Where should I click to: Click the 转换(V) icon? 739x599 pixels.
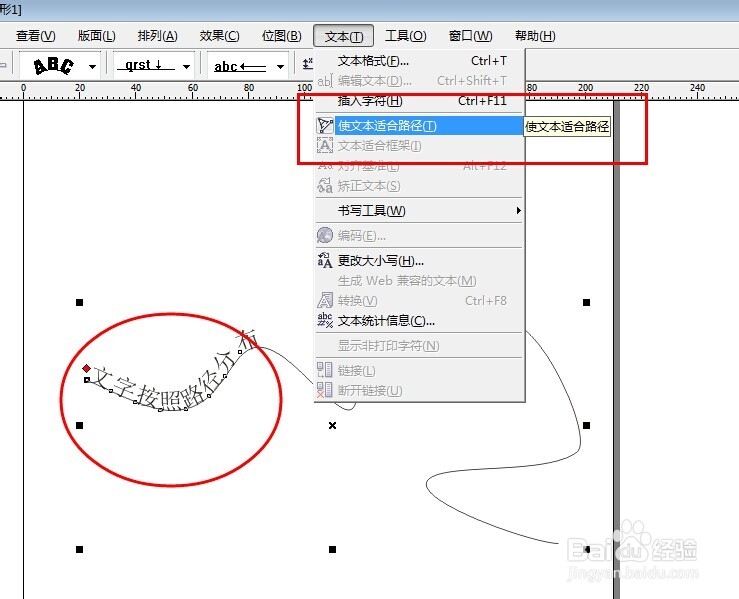(x=325, y=300)
